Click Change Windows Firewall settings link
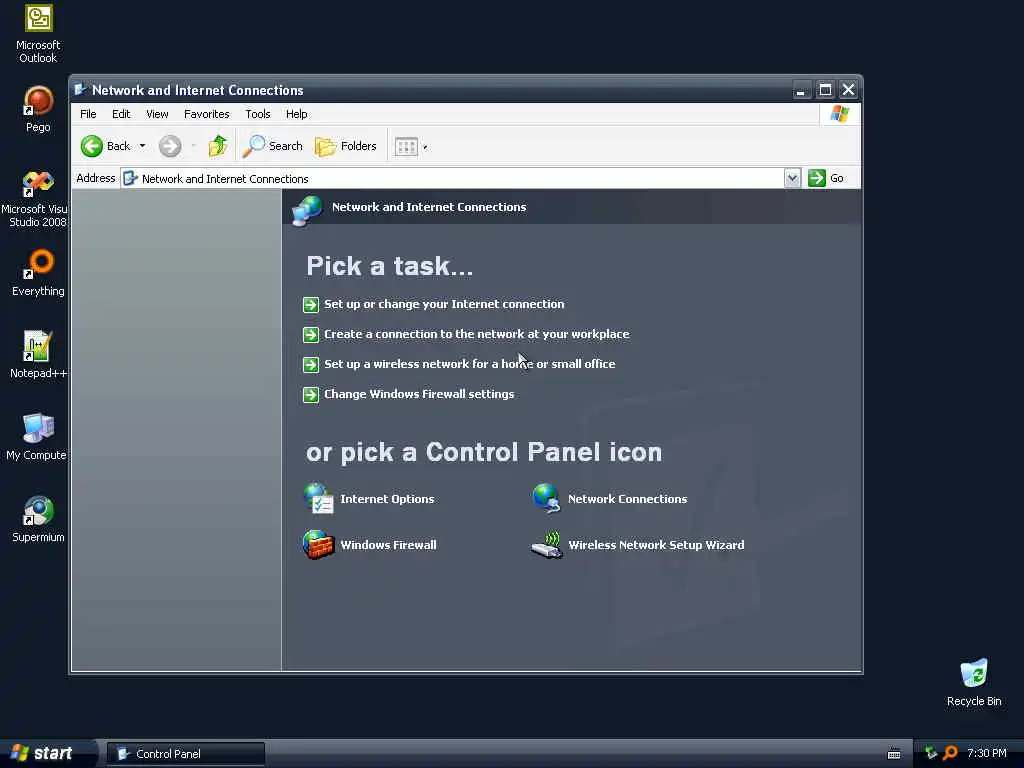 click(419, 394)
